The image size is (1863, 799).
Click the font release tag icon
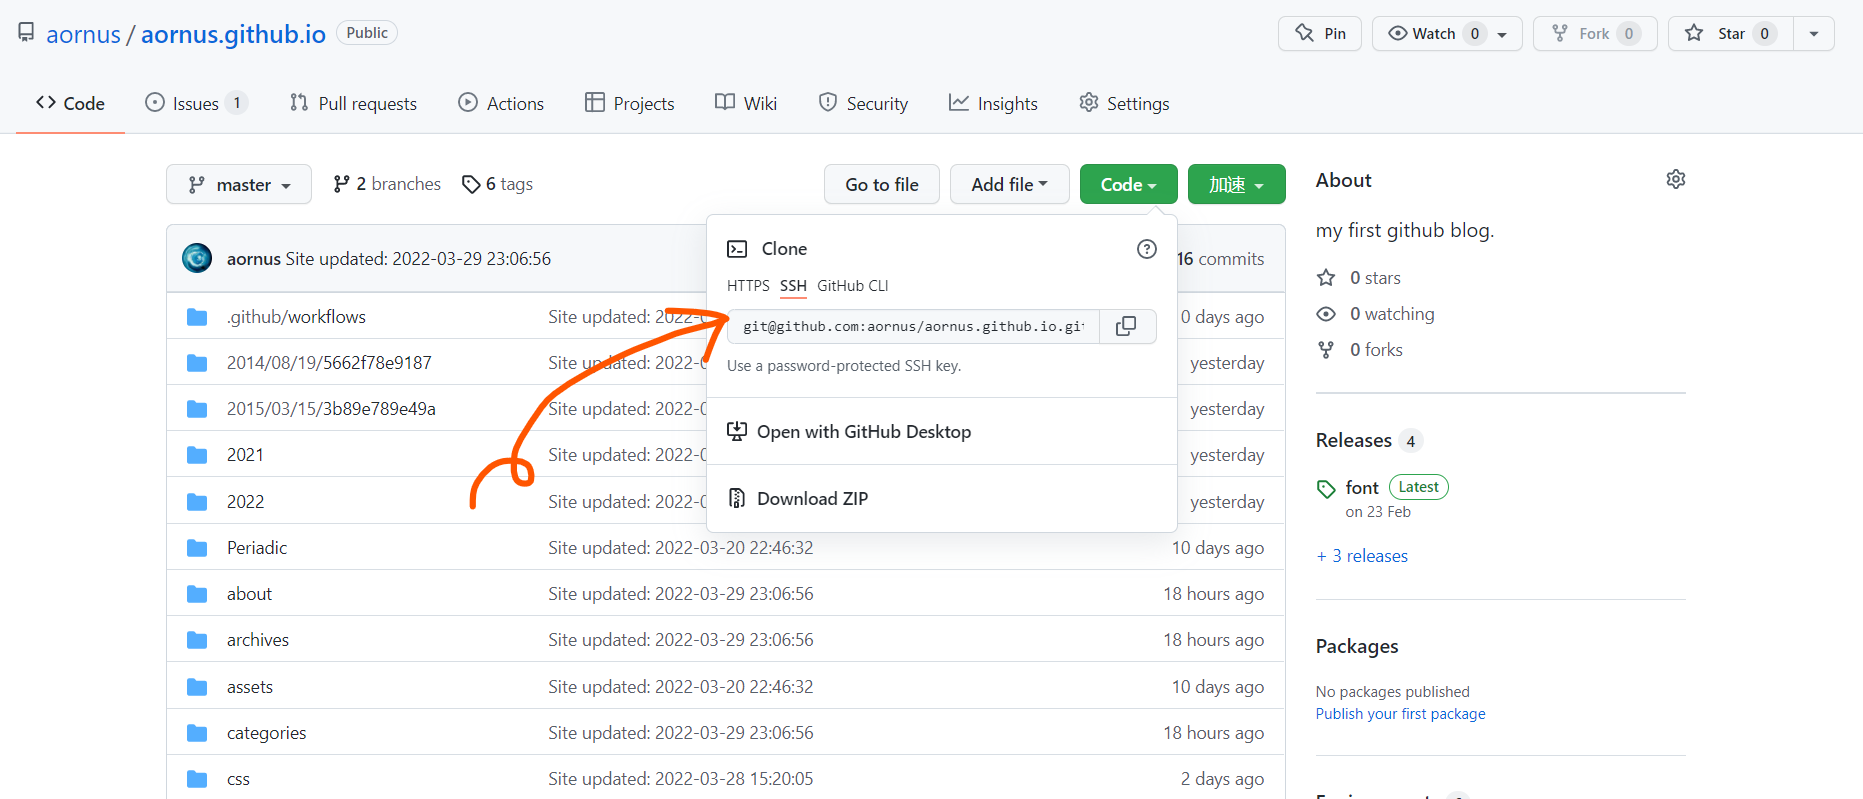click(x=1326, y=489)
